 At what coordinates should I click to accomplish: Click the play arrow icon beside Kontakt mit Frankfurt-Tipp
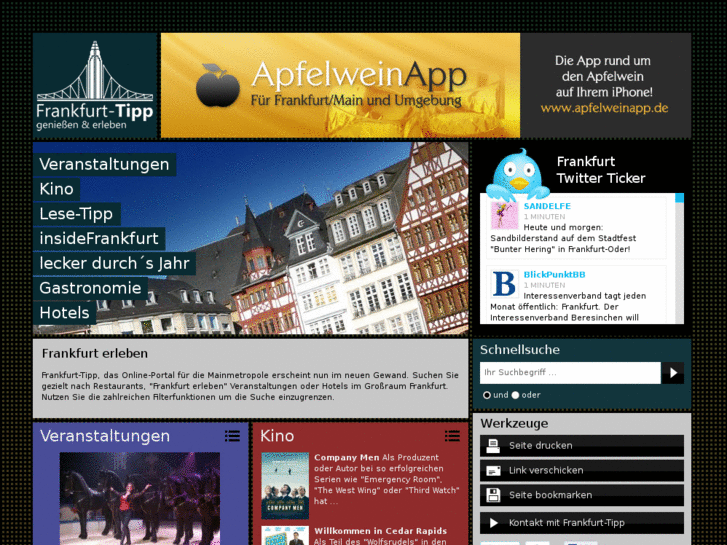click(x=493, y=523)
